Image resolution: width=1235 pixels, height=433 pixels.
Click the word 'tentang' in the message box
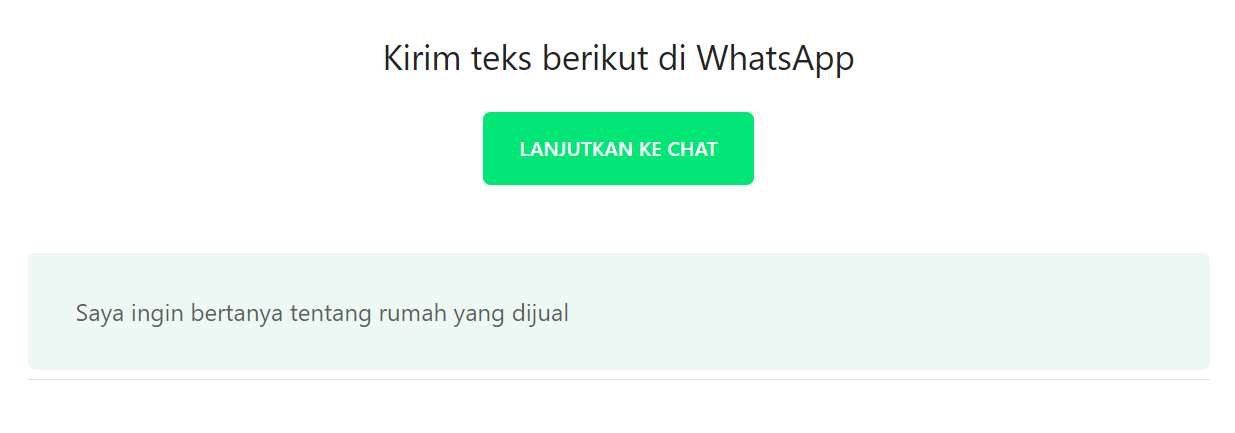pos(331,313)
